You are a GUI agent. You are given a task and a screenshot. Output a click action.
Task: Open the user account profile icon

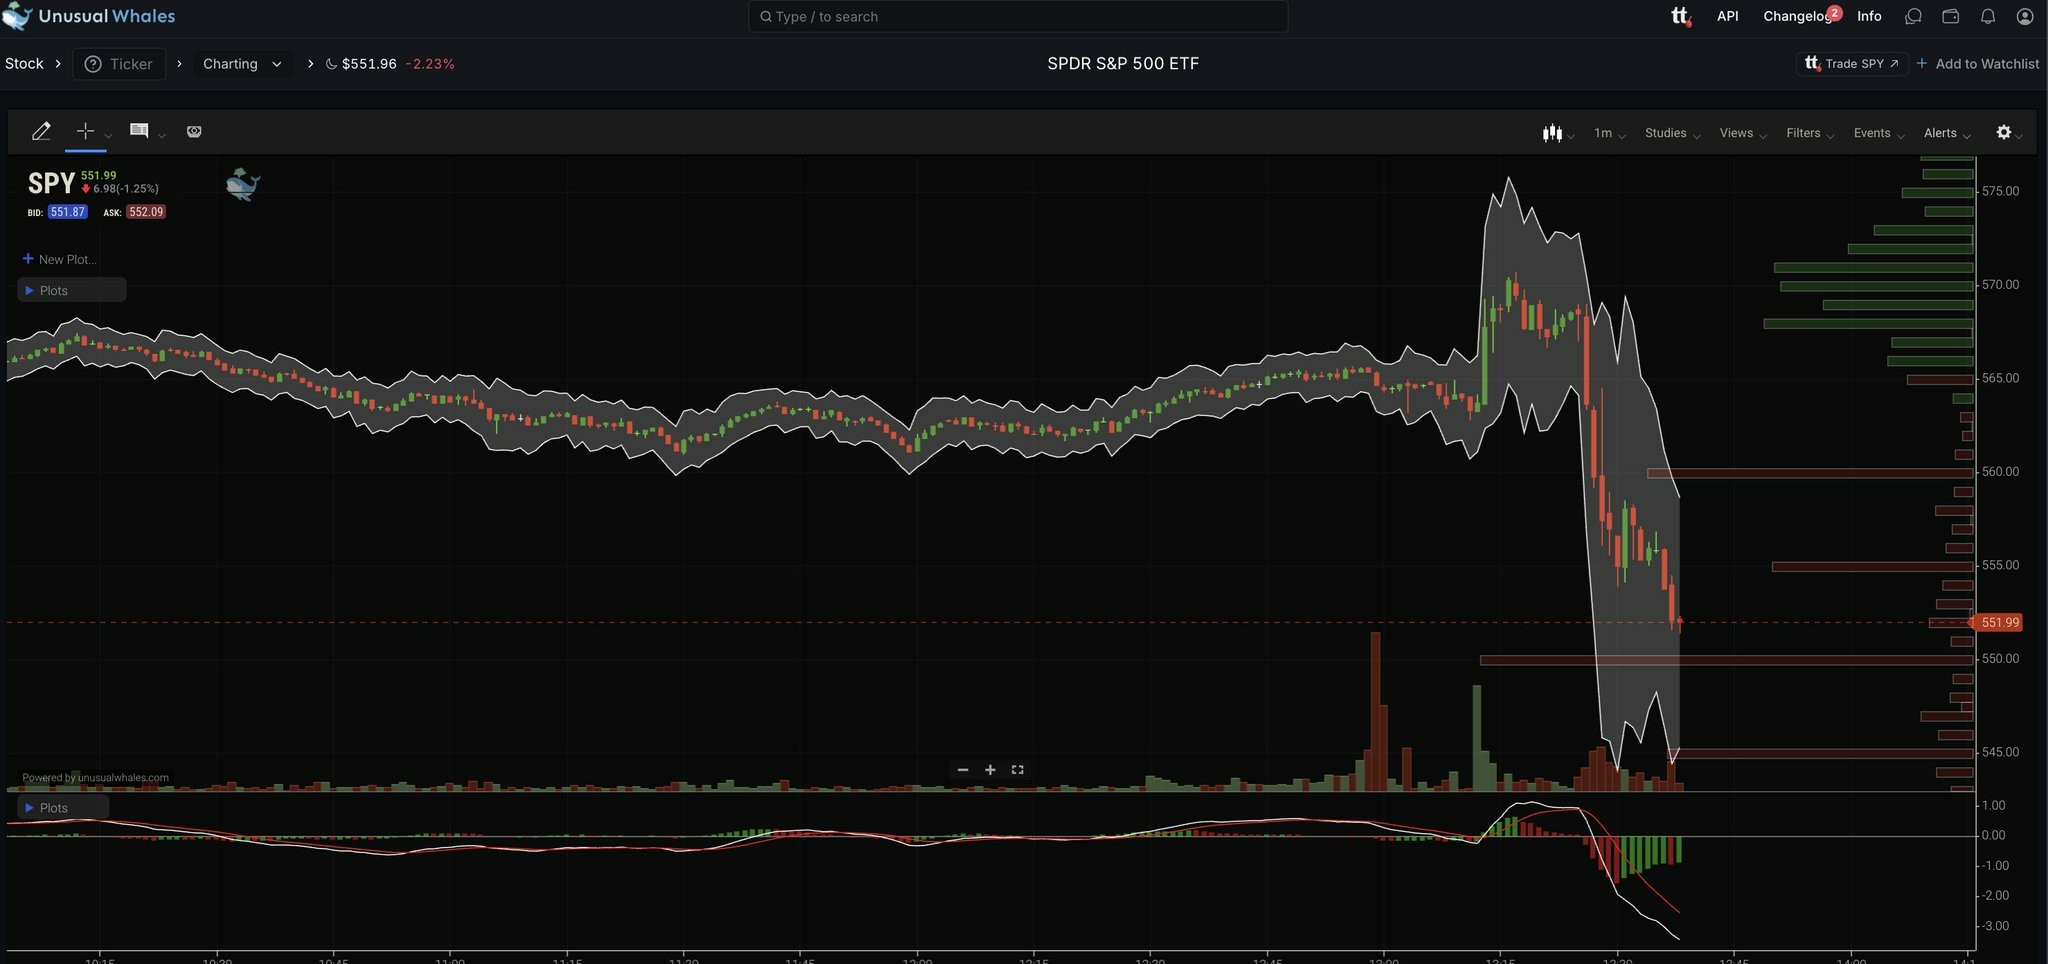pos(2025,16)
